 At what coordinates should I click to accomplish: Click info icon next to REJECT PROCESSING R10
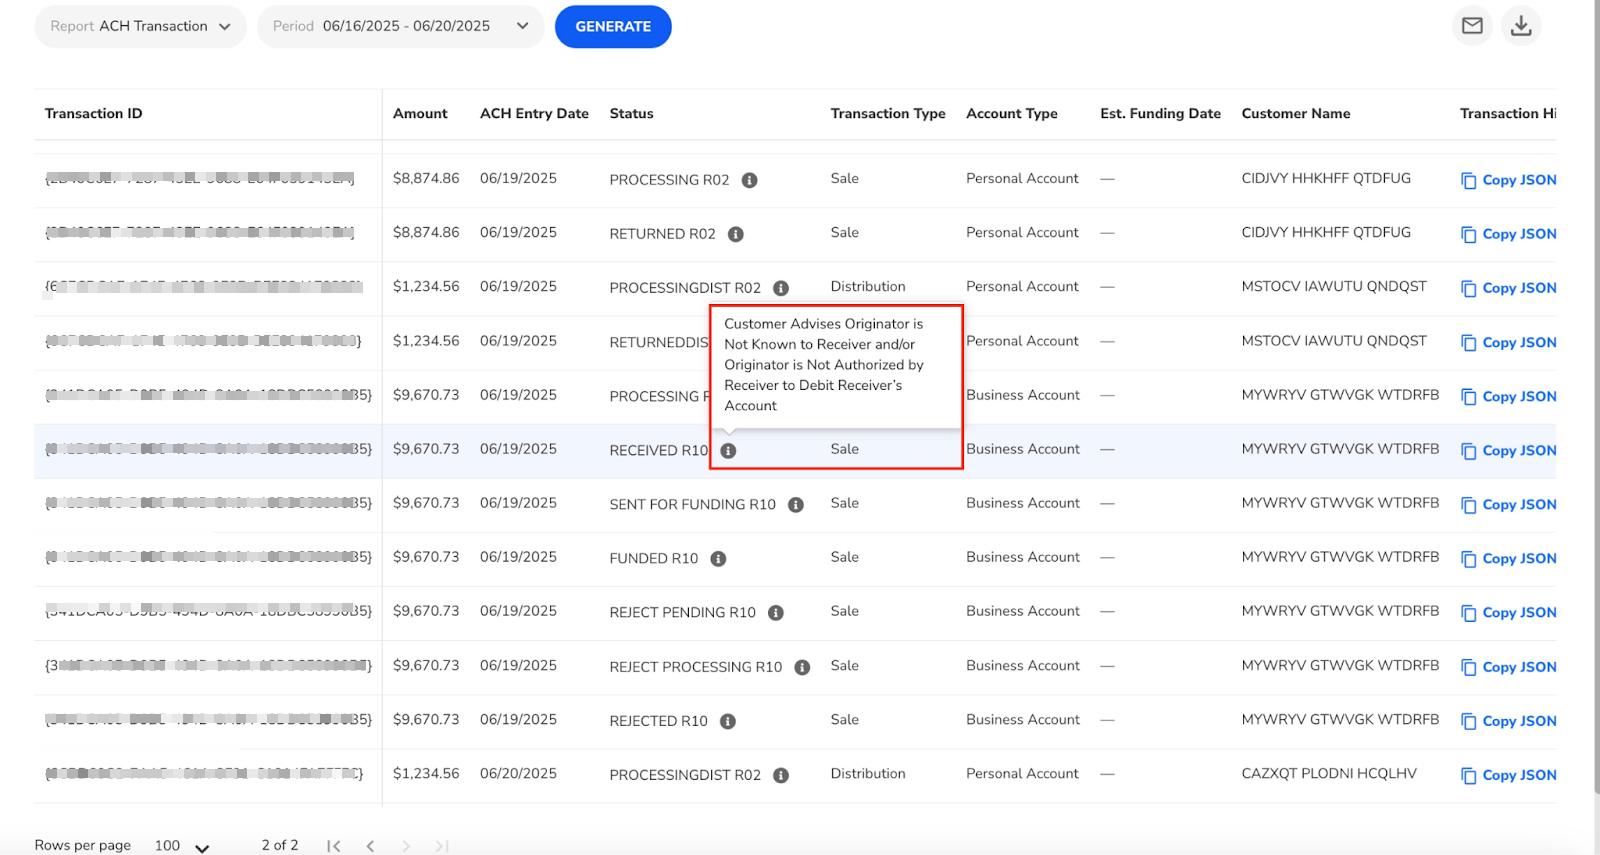tap(801, 667)
